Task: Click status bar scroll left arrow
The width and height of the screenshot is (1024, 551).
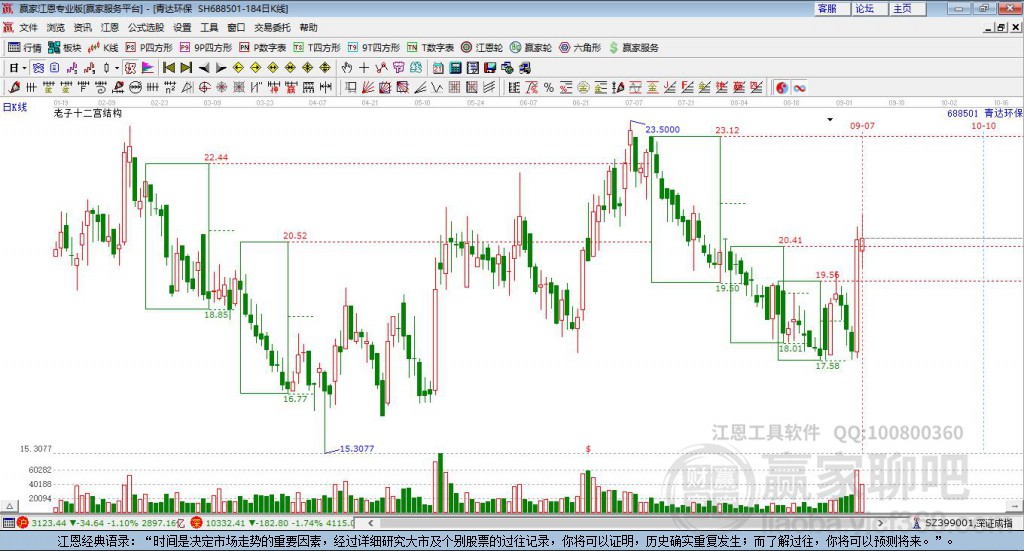Action: point(370,523)
